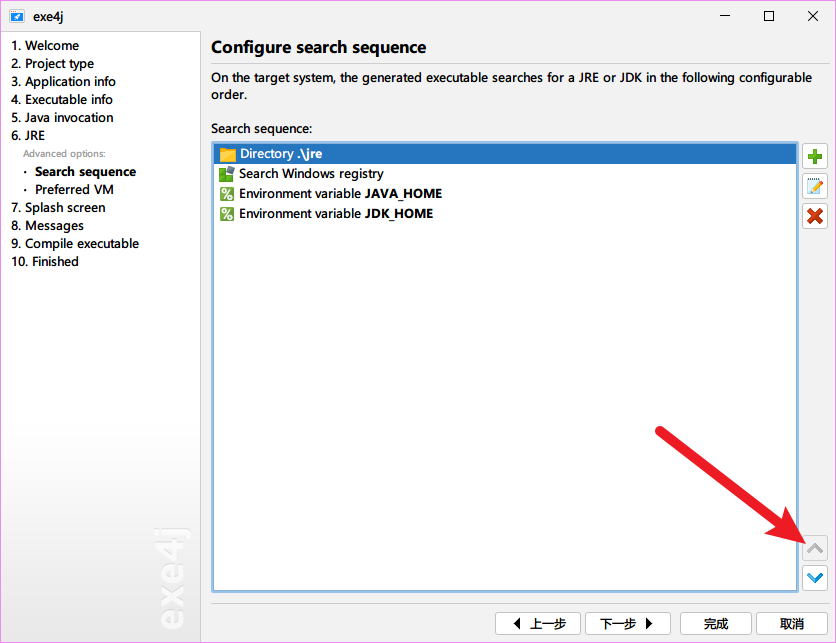
Task: Click the 取消 cancel button
Action: click(x=791, y=623)
